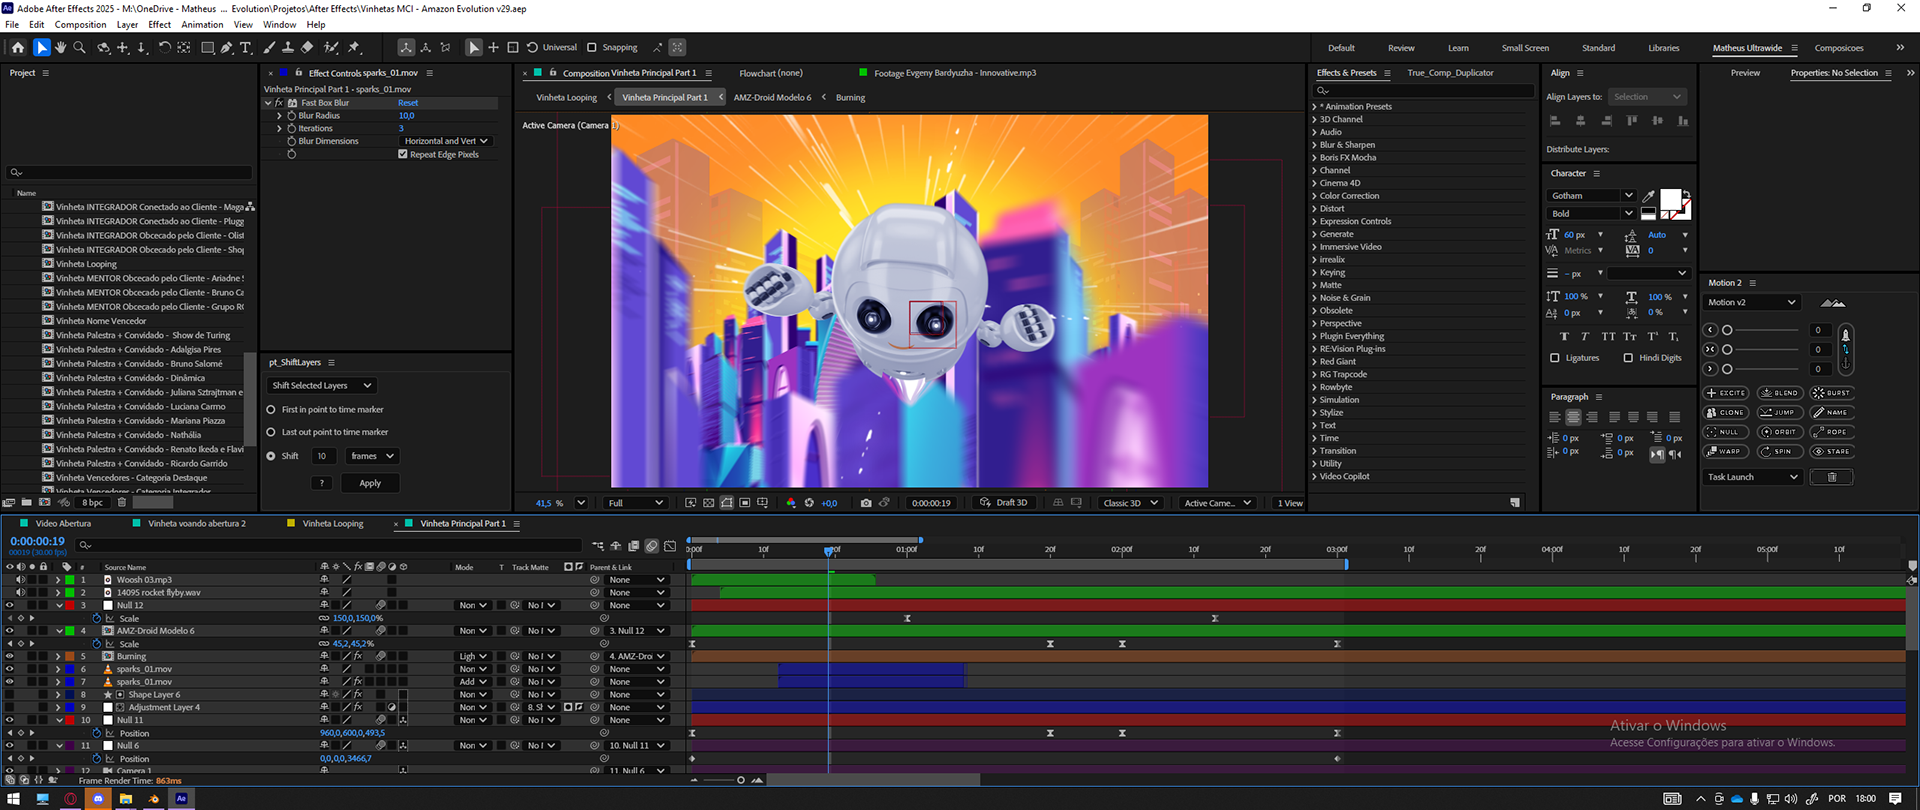Click the Reset Exposure icon in viewer

[x=809, y=503]
